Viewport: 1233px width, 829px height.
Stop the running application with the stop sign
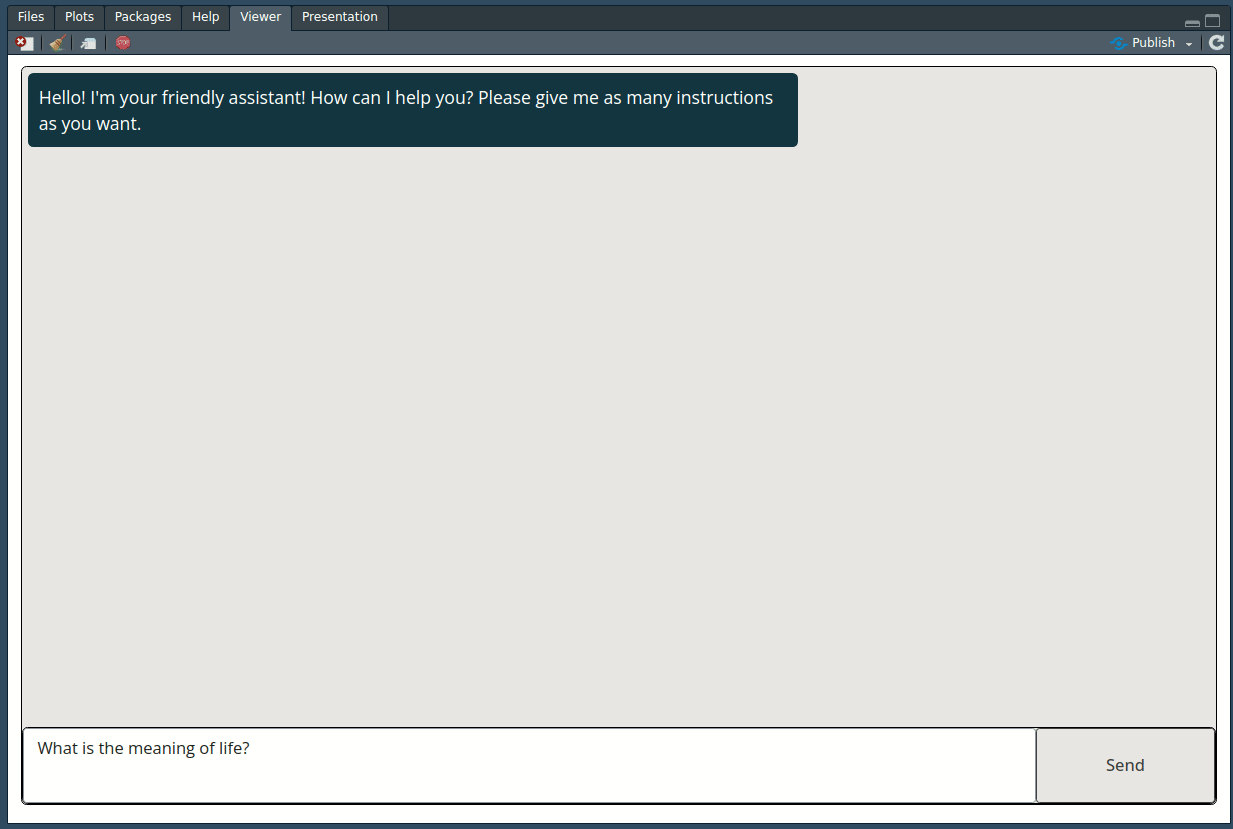(123, 43)
